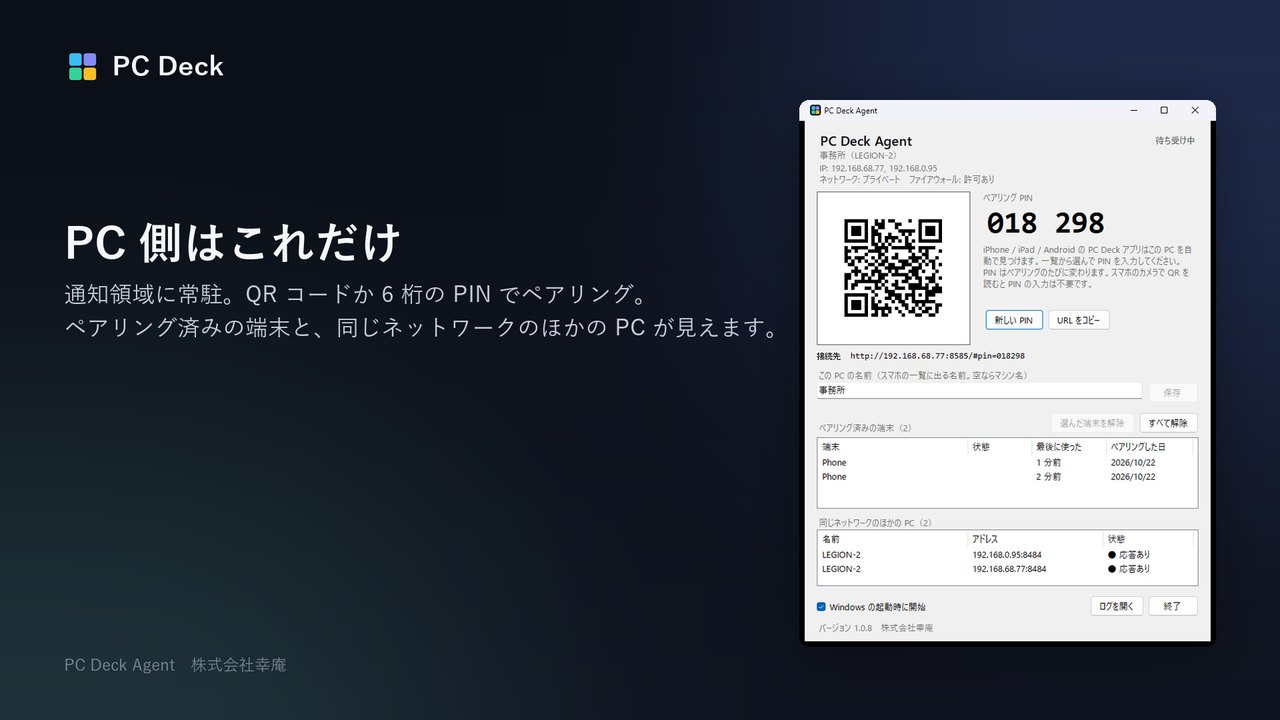The height and width of the screenshot is (720, 1280).
Task: Click the アドレス column header
Action: pos(1035,539)
